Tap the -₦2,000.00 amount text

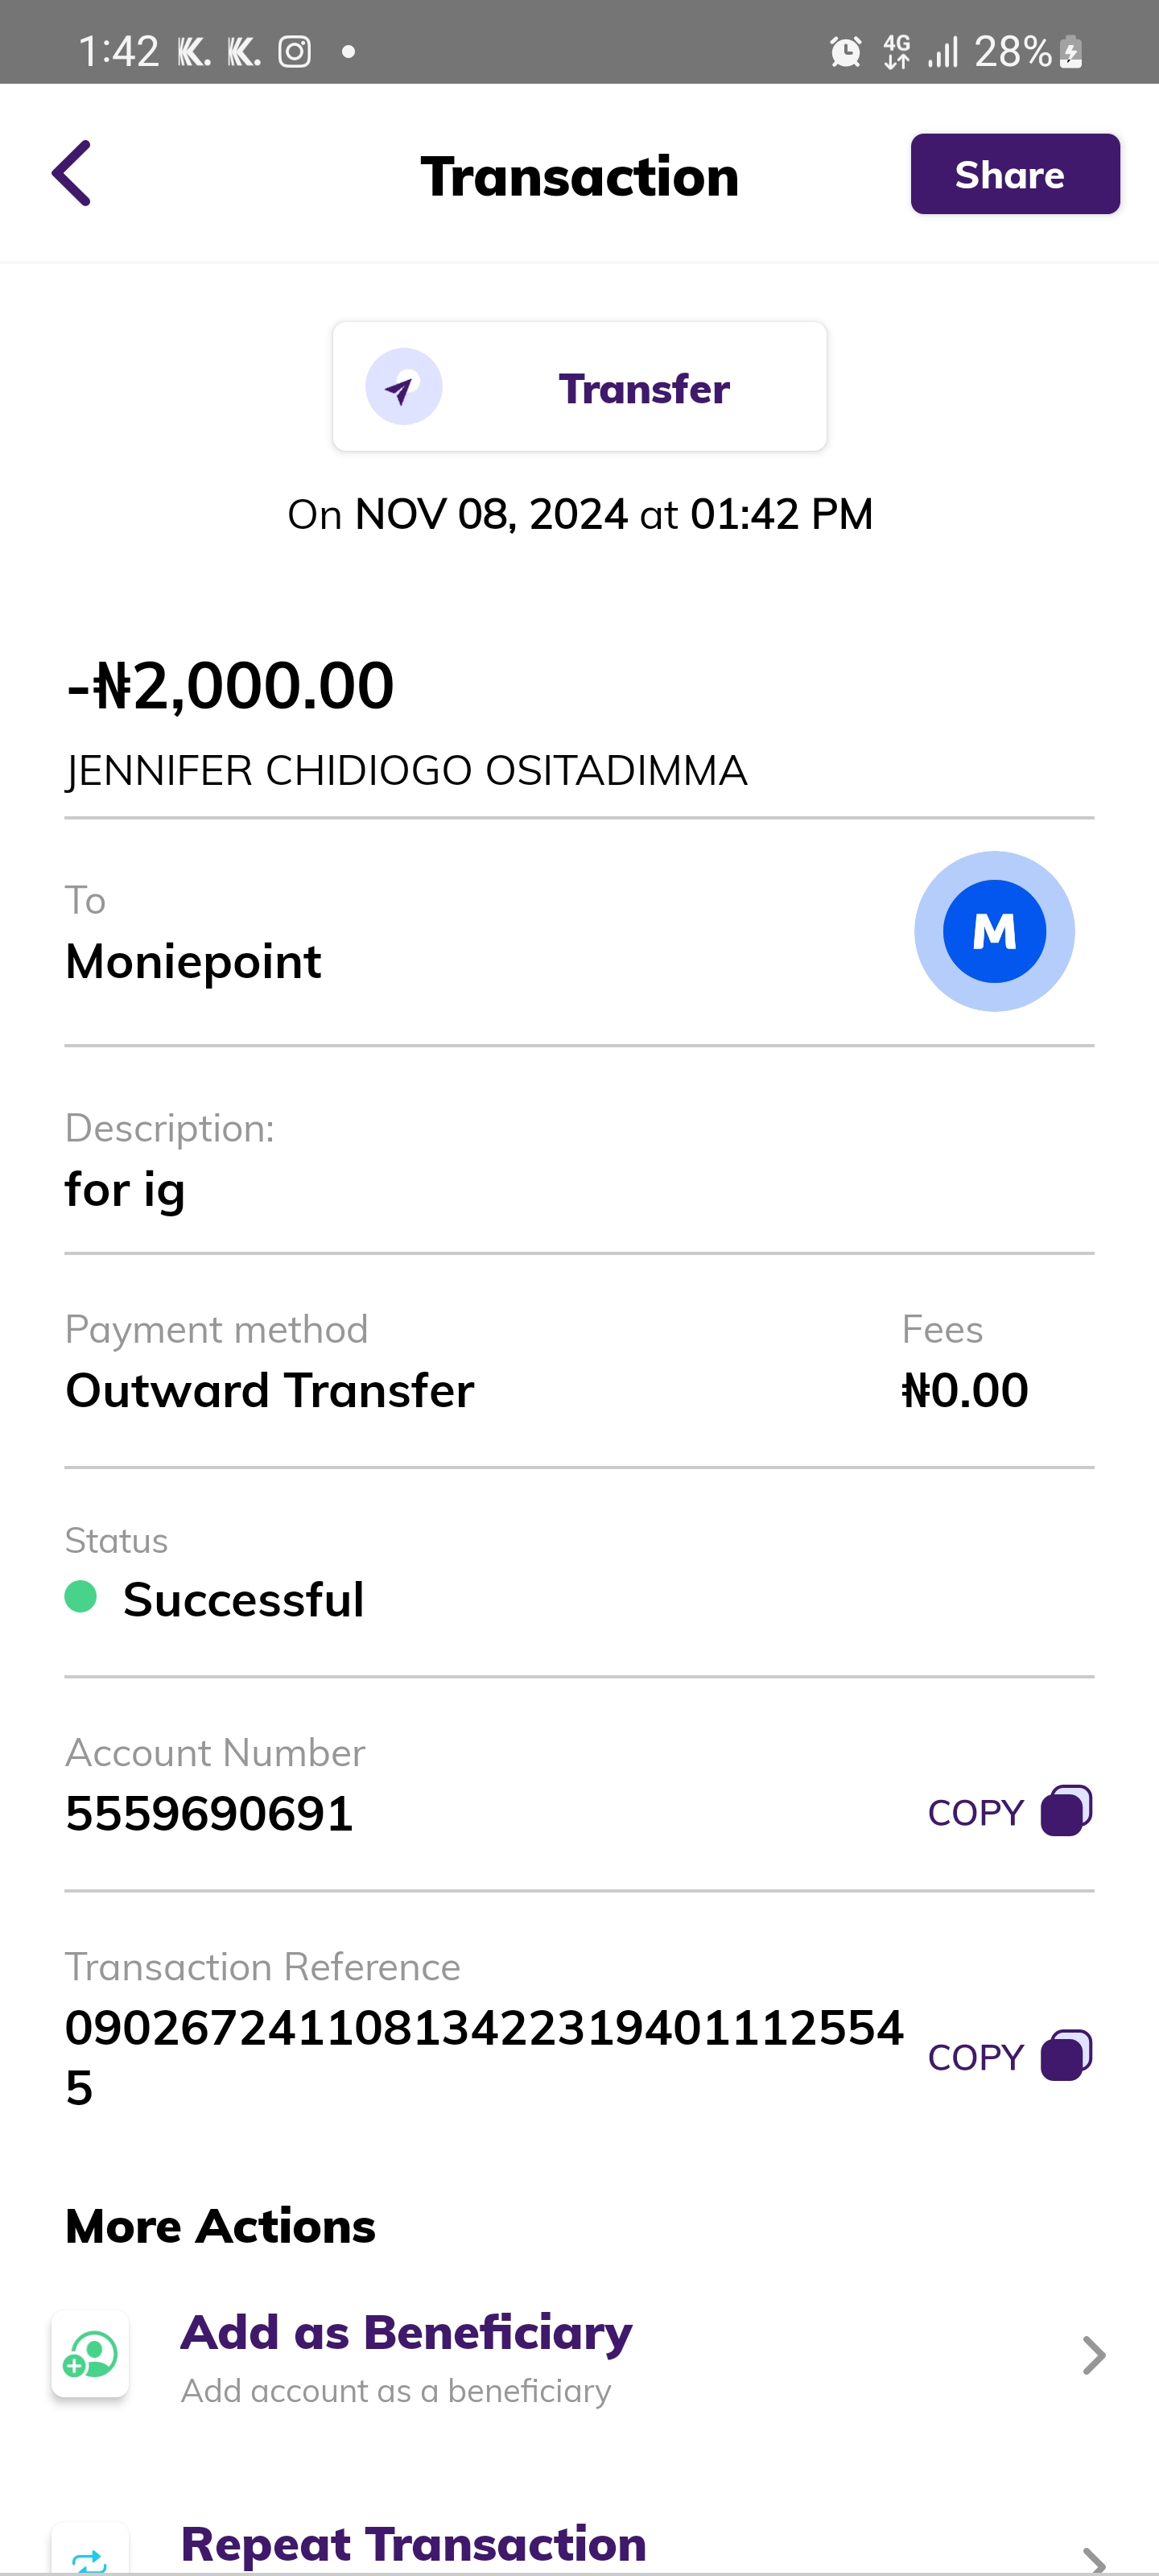pos(231,686)
